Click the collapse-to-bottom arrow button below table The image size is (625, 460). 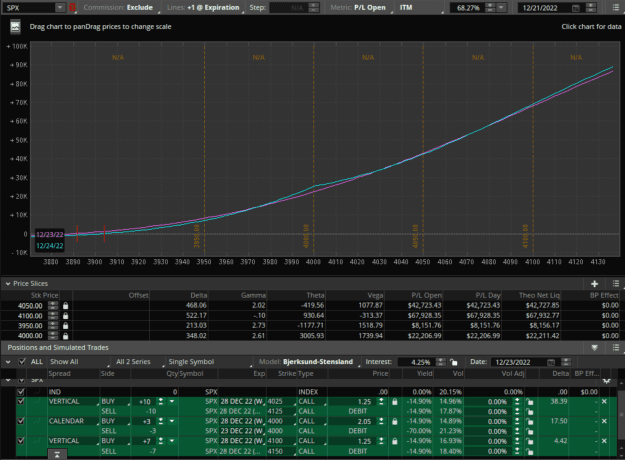click(x=57, y=455)
